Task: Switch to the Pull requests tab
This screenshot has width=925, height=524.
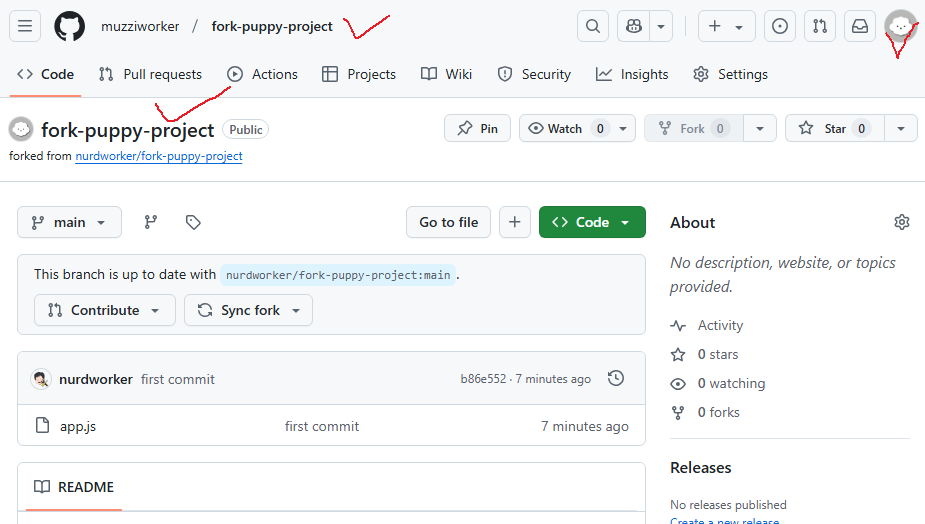Action: [x=150, y=74]
